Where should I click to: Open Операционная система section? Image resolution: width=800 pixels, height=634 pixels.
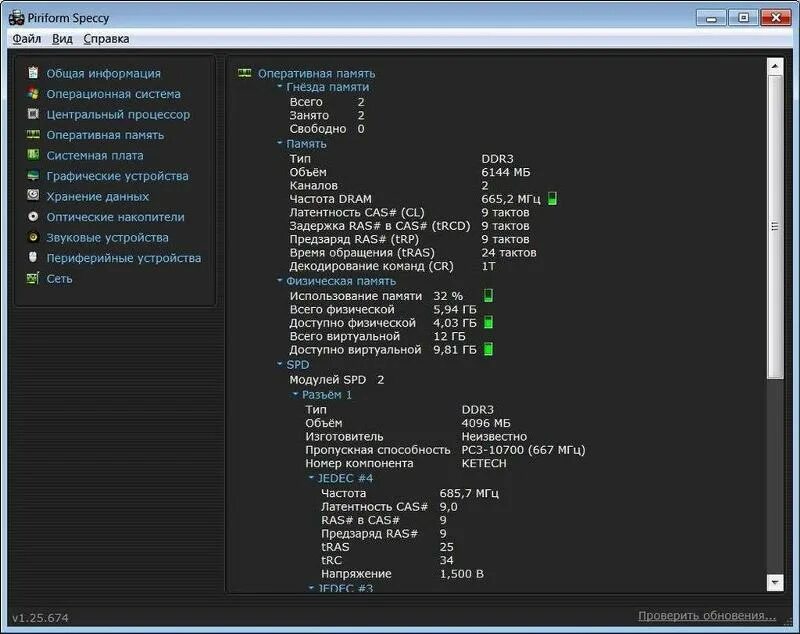pyautogui.click(x=113, y=94)
